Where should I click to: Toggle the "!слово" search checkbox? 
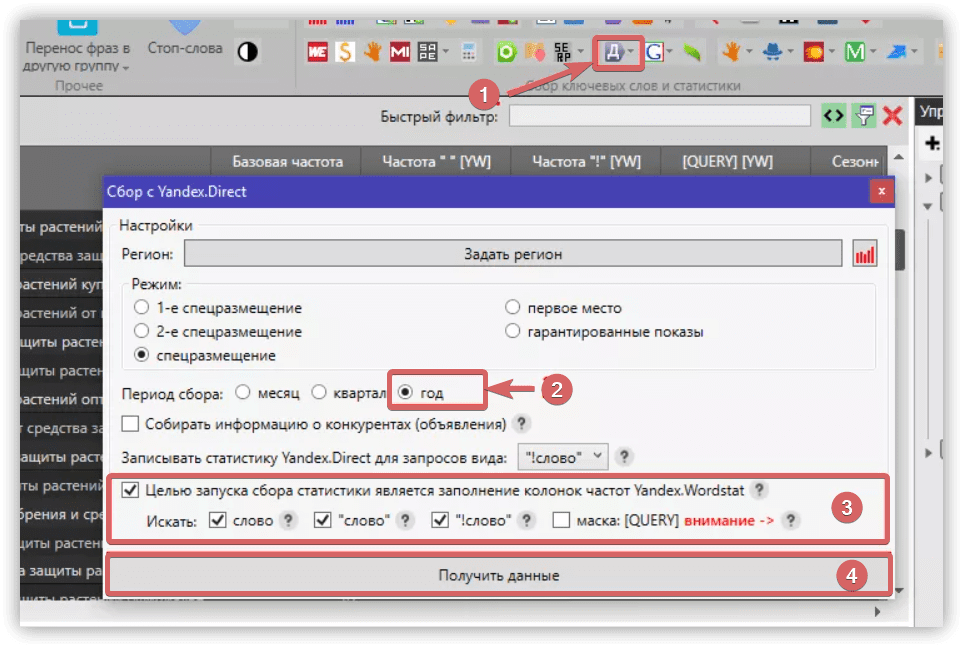pyautogui.click(x=440, y=520)
